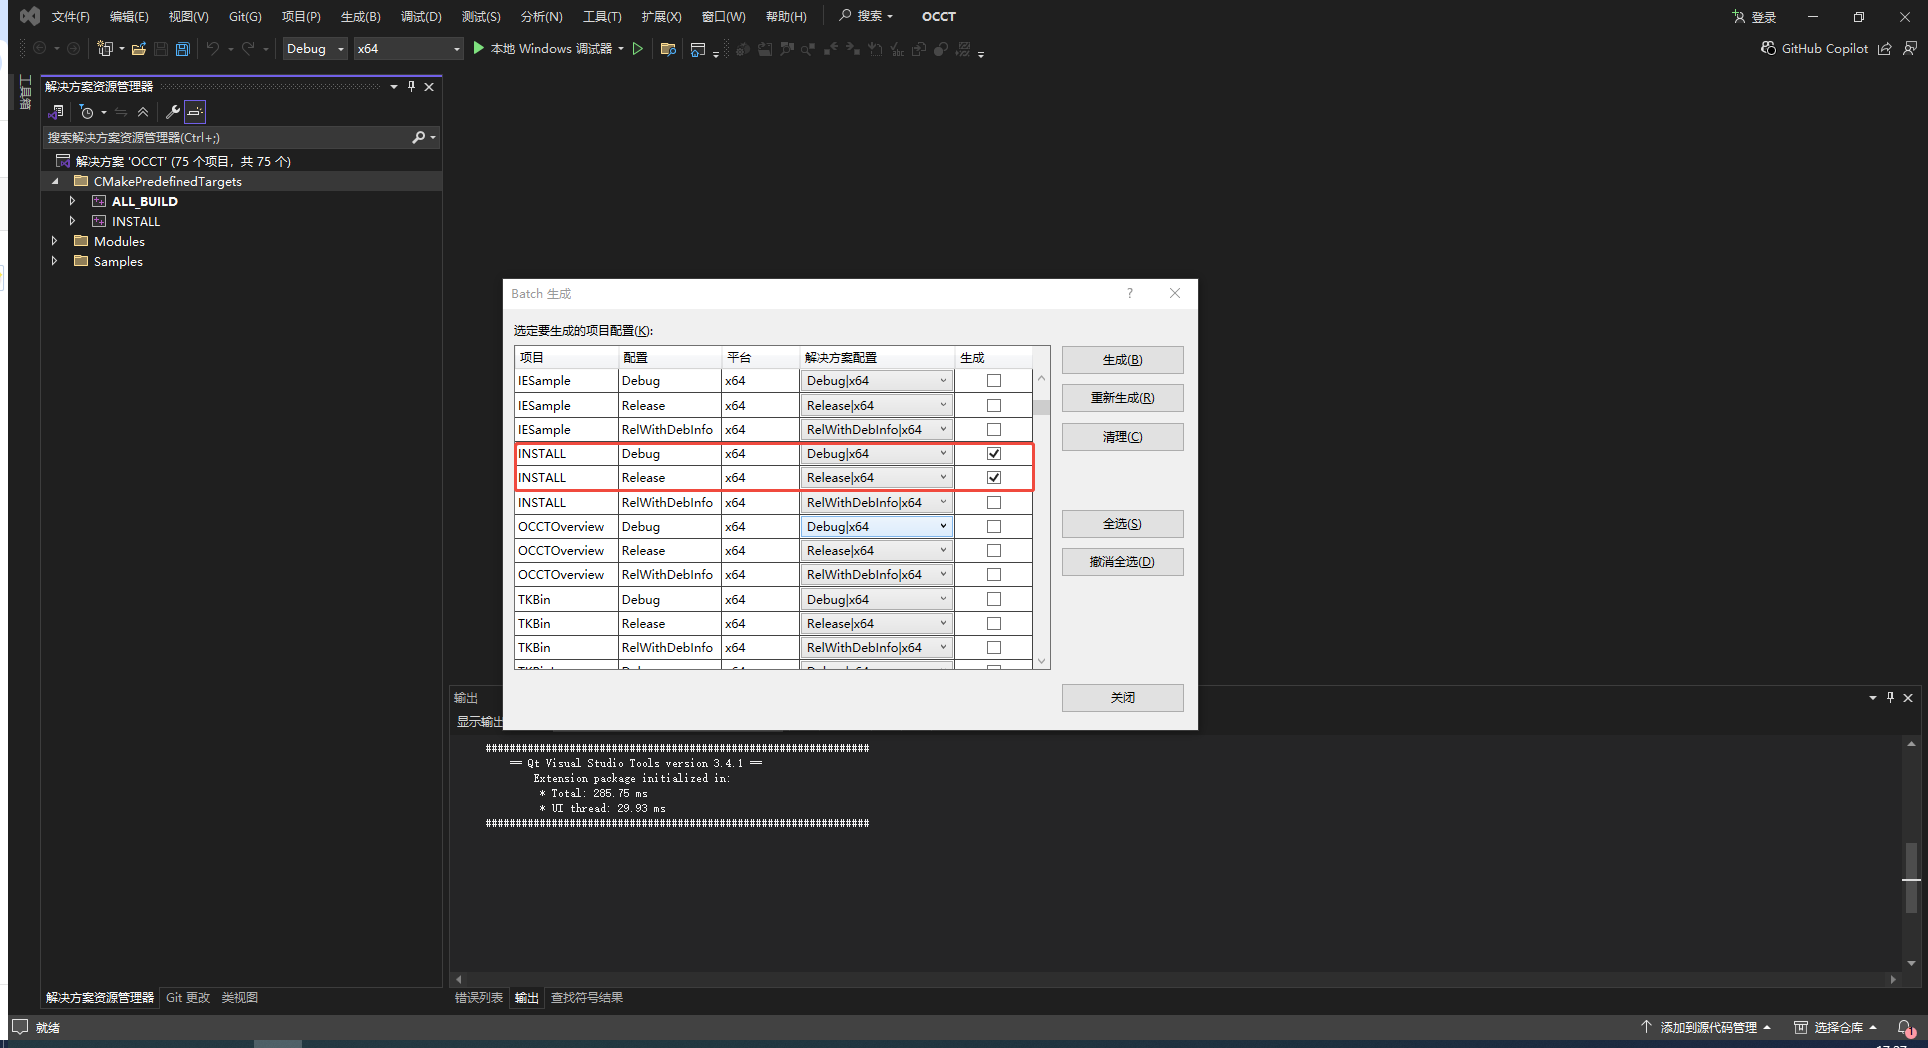Click the window layout toolbar icon

tap(698, 48)
